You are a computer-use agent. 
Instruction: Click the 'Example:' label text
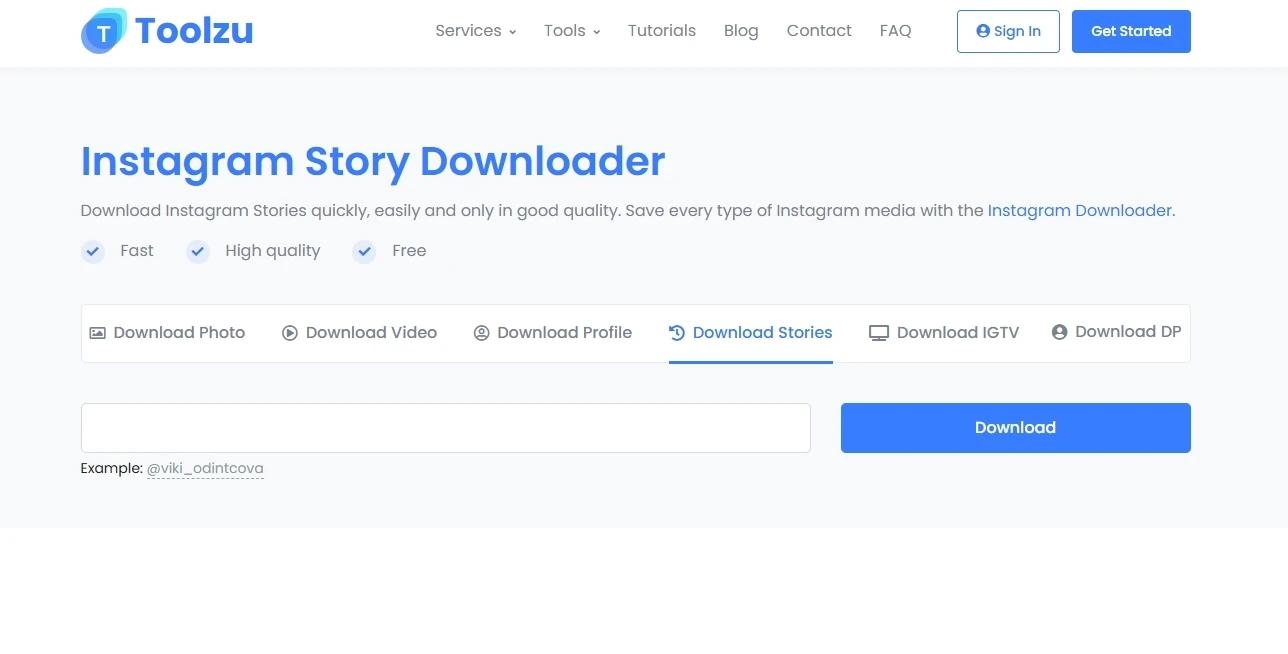112,468
